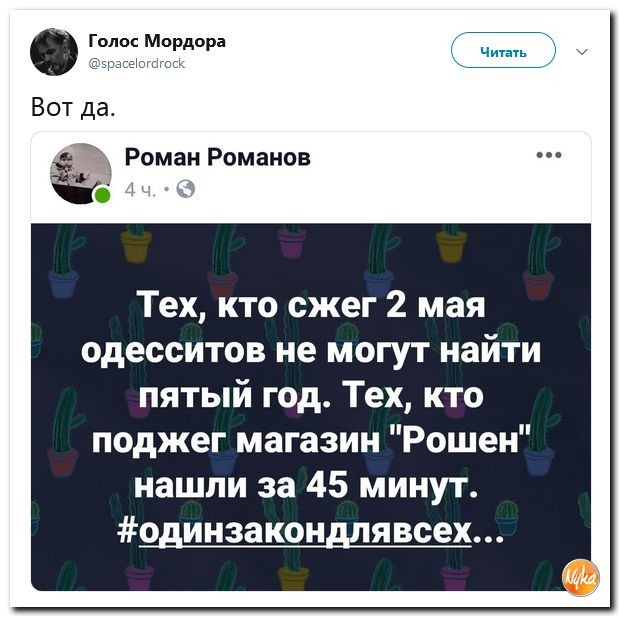The width and height of the screenshot is (621, 618).
Task: Click the green online status dot
Action: coord(103,195)
